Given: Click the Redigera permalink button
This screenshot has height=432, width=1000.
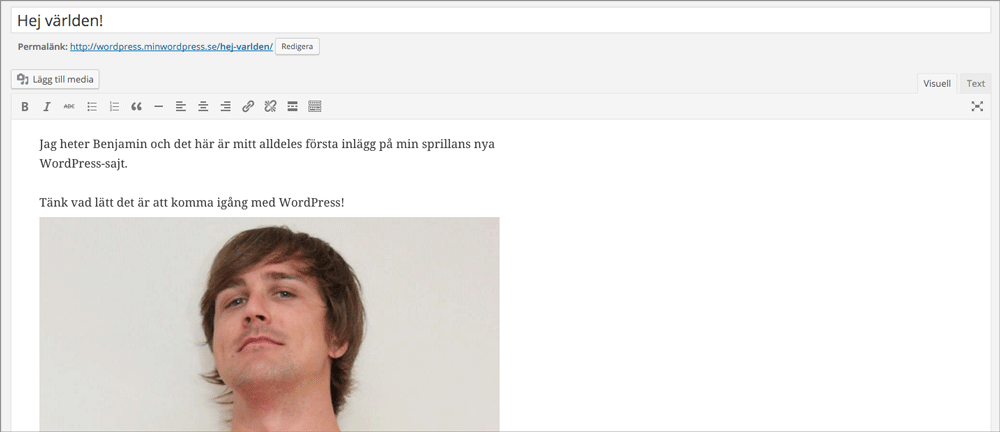Looking at the screenshot, I should 297,47.
